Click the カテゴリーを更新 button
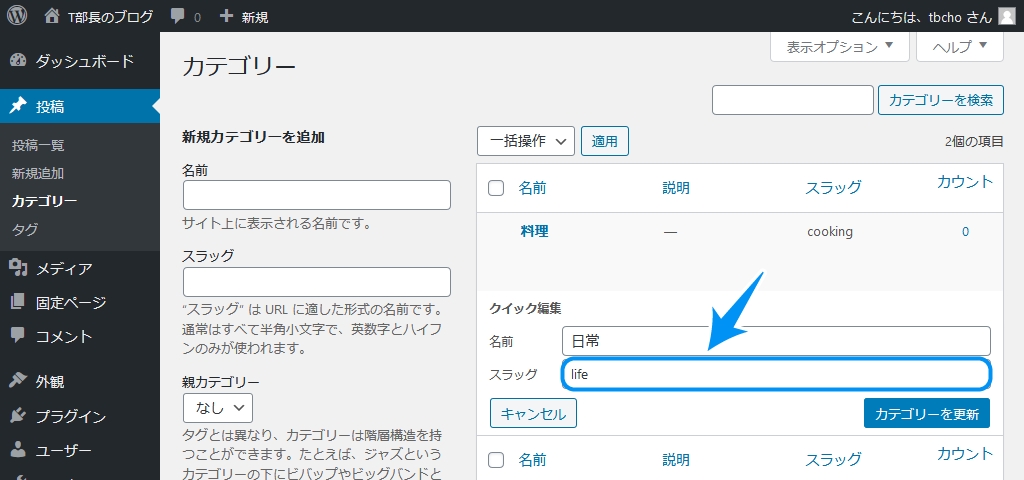The width and height of the screenshot is (1024, 480). coord(927,413)
